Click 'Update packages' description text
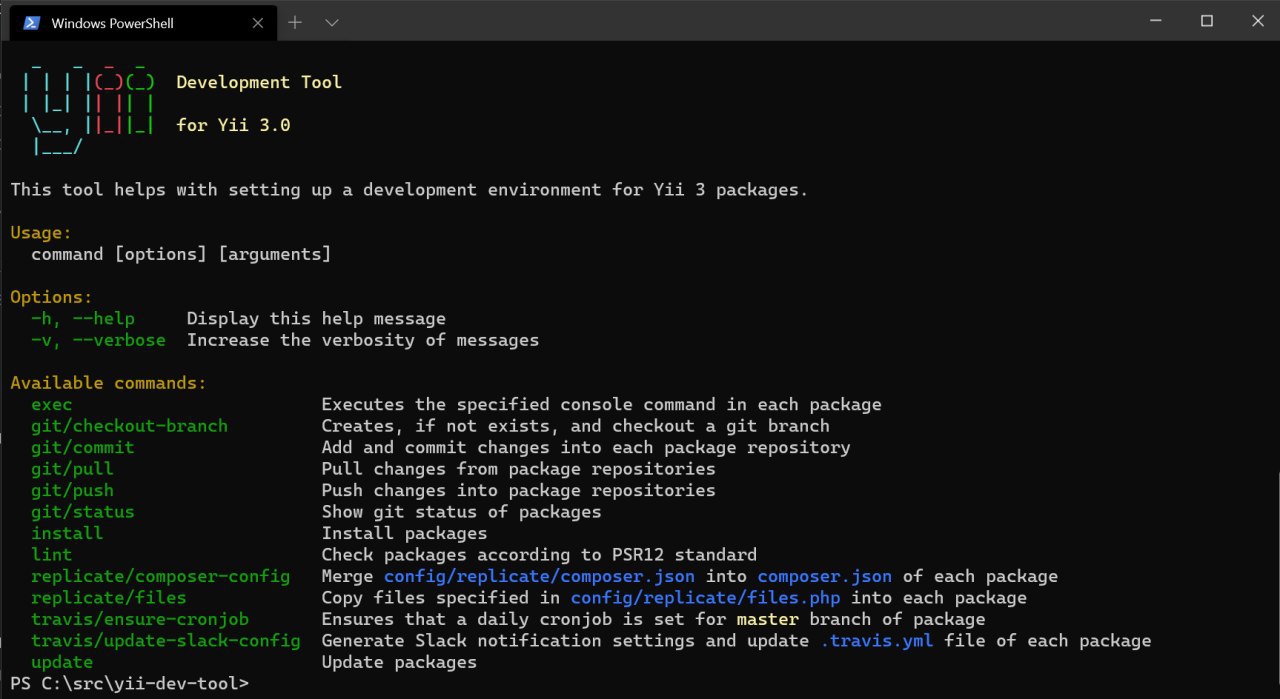1280x699 pixels. (x=399, y=663)
